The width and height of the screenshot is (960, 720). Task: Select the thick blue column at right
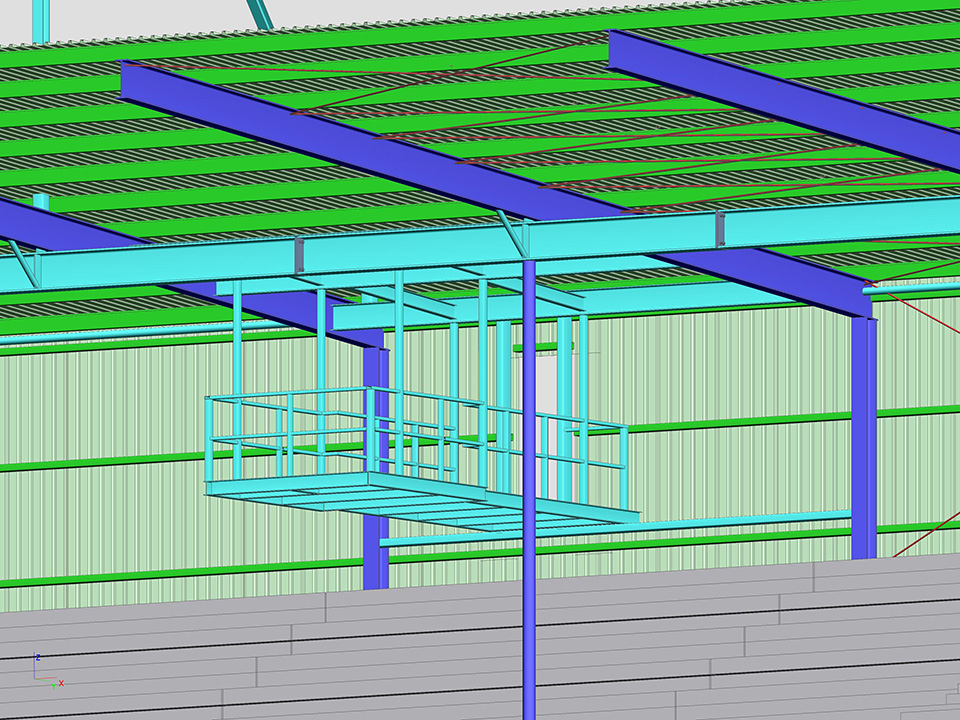(x=864, y=440)
